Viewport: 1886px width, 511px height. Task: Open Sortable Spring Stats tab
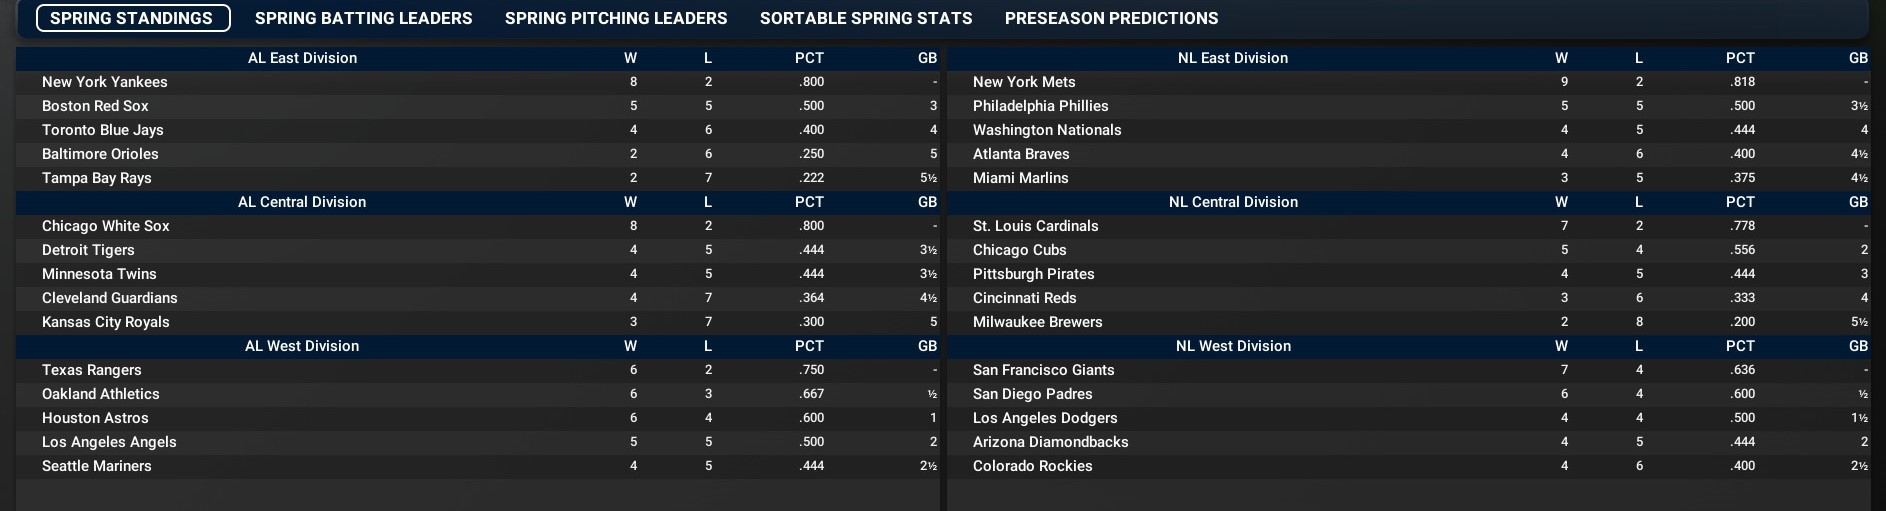pyautogui.click(x=866, y=18)
